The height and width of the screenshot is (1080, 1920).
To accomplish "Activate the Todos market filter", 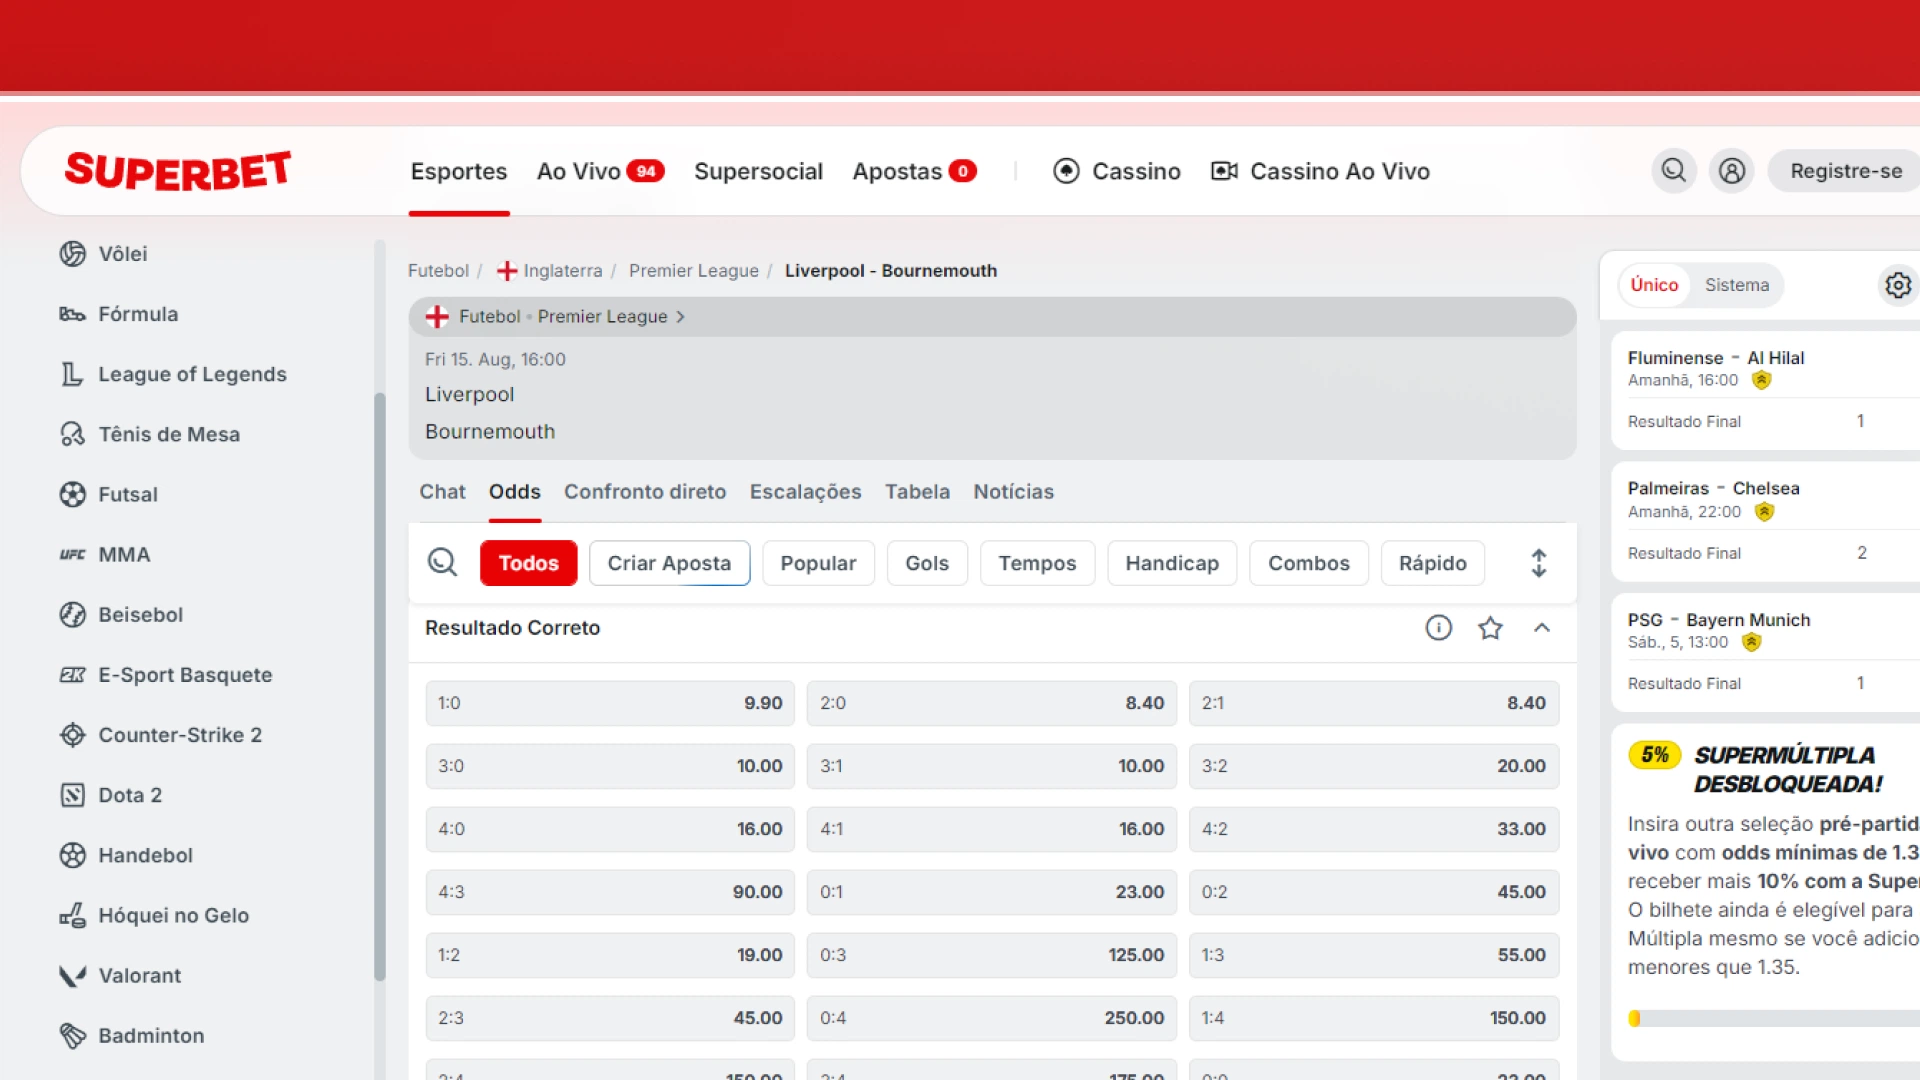I will (x=528, y=563).
